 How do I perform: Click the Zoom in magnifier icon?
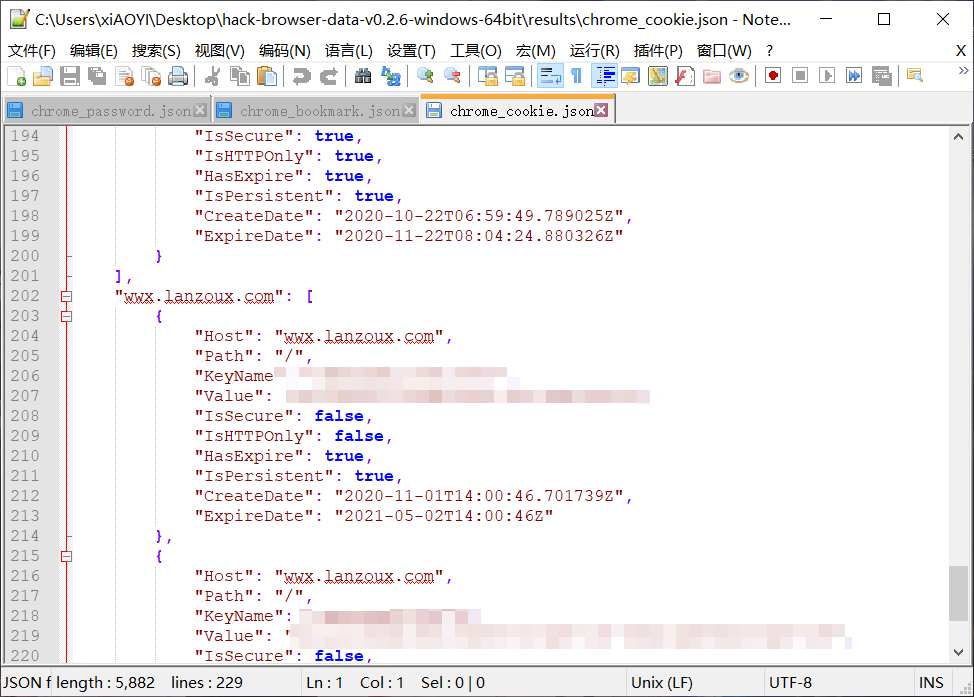click(x=425, y=76)
